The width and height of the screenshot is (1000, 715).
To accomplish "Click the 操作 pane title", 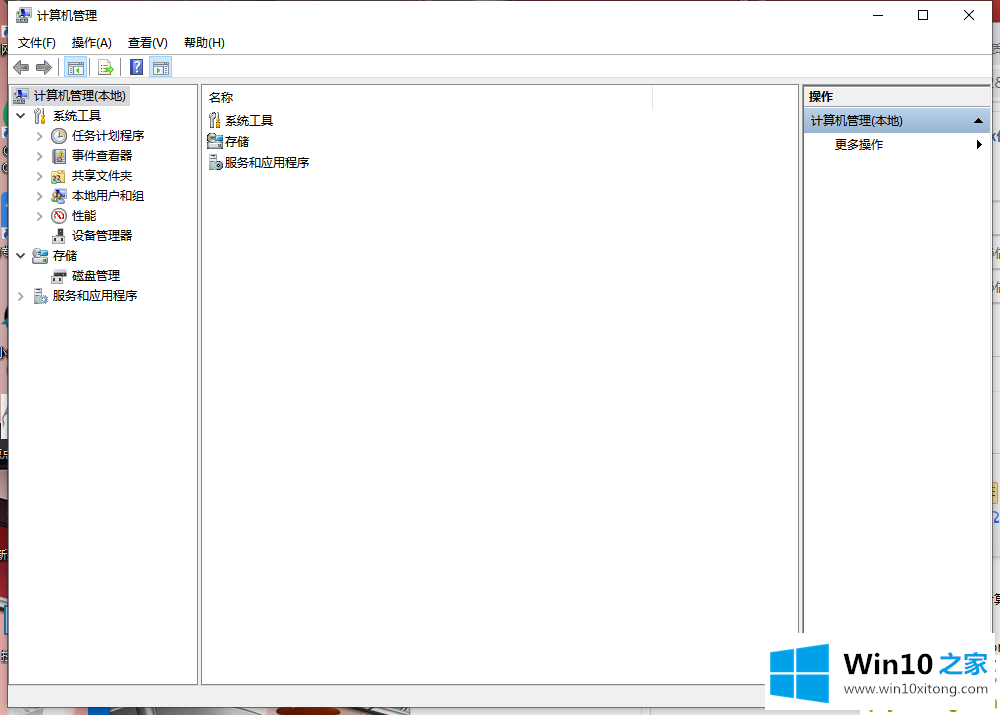I will (821, 97).
